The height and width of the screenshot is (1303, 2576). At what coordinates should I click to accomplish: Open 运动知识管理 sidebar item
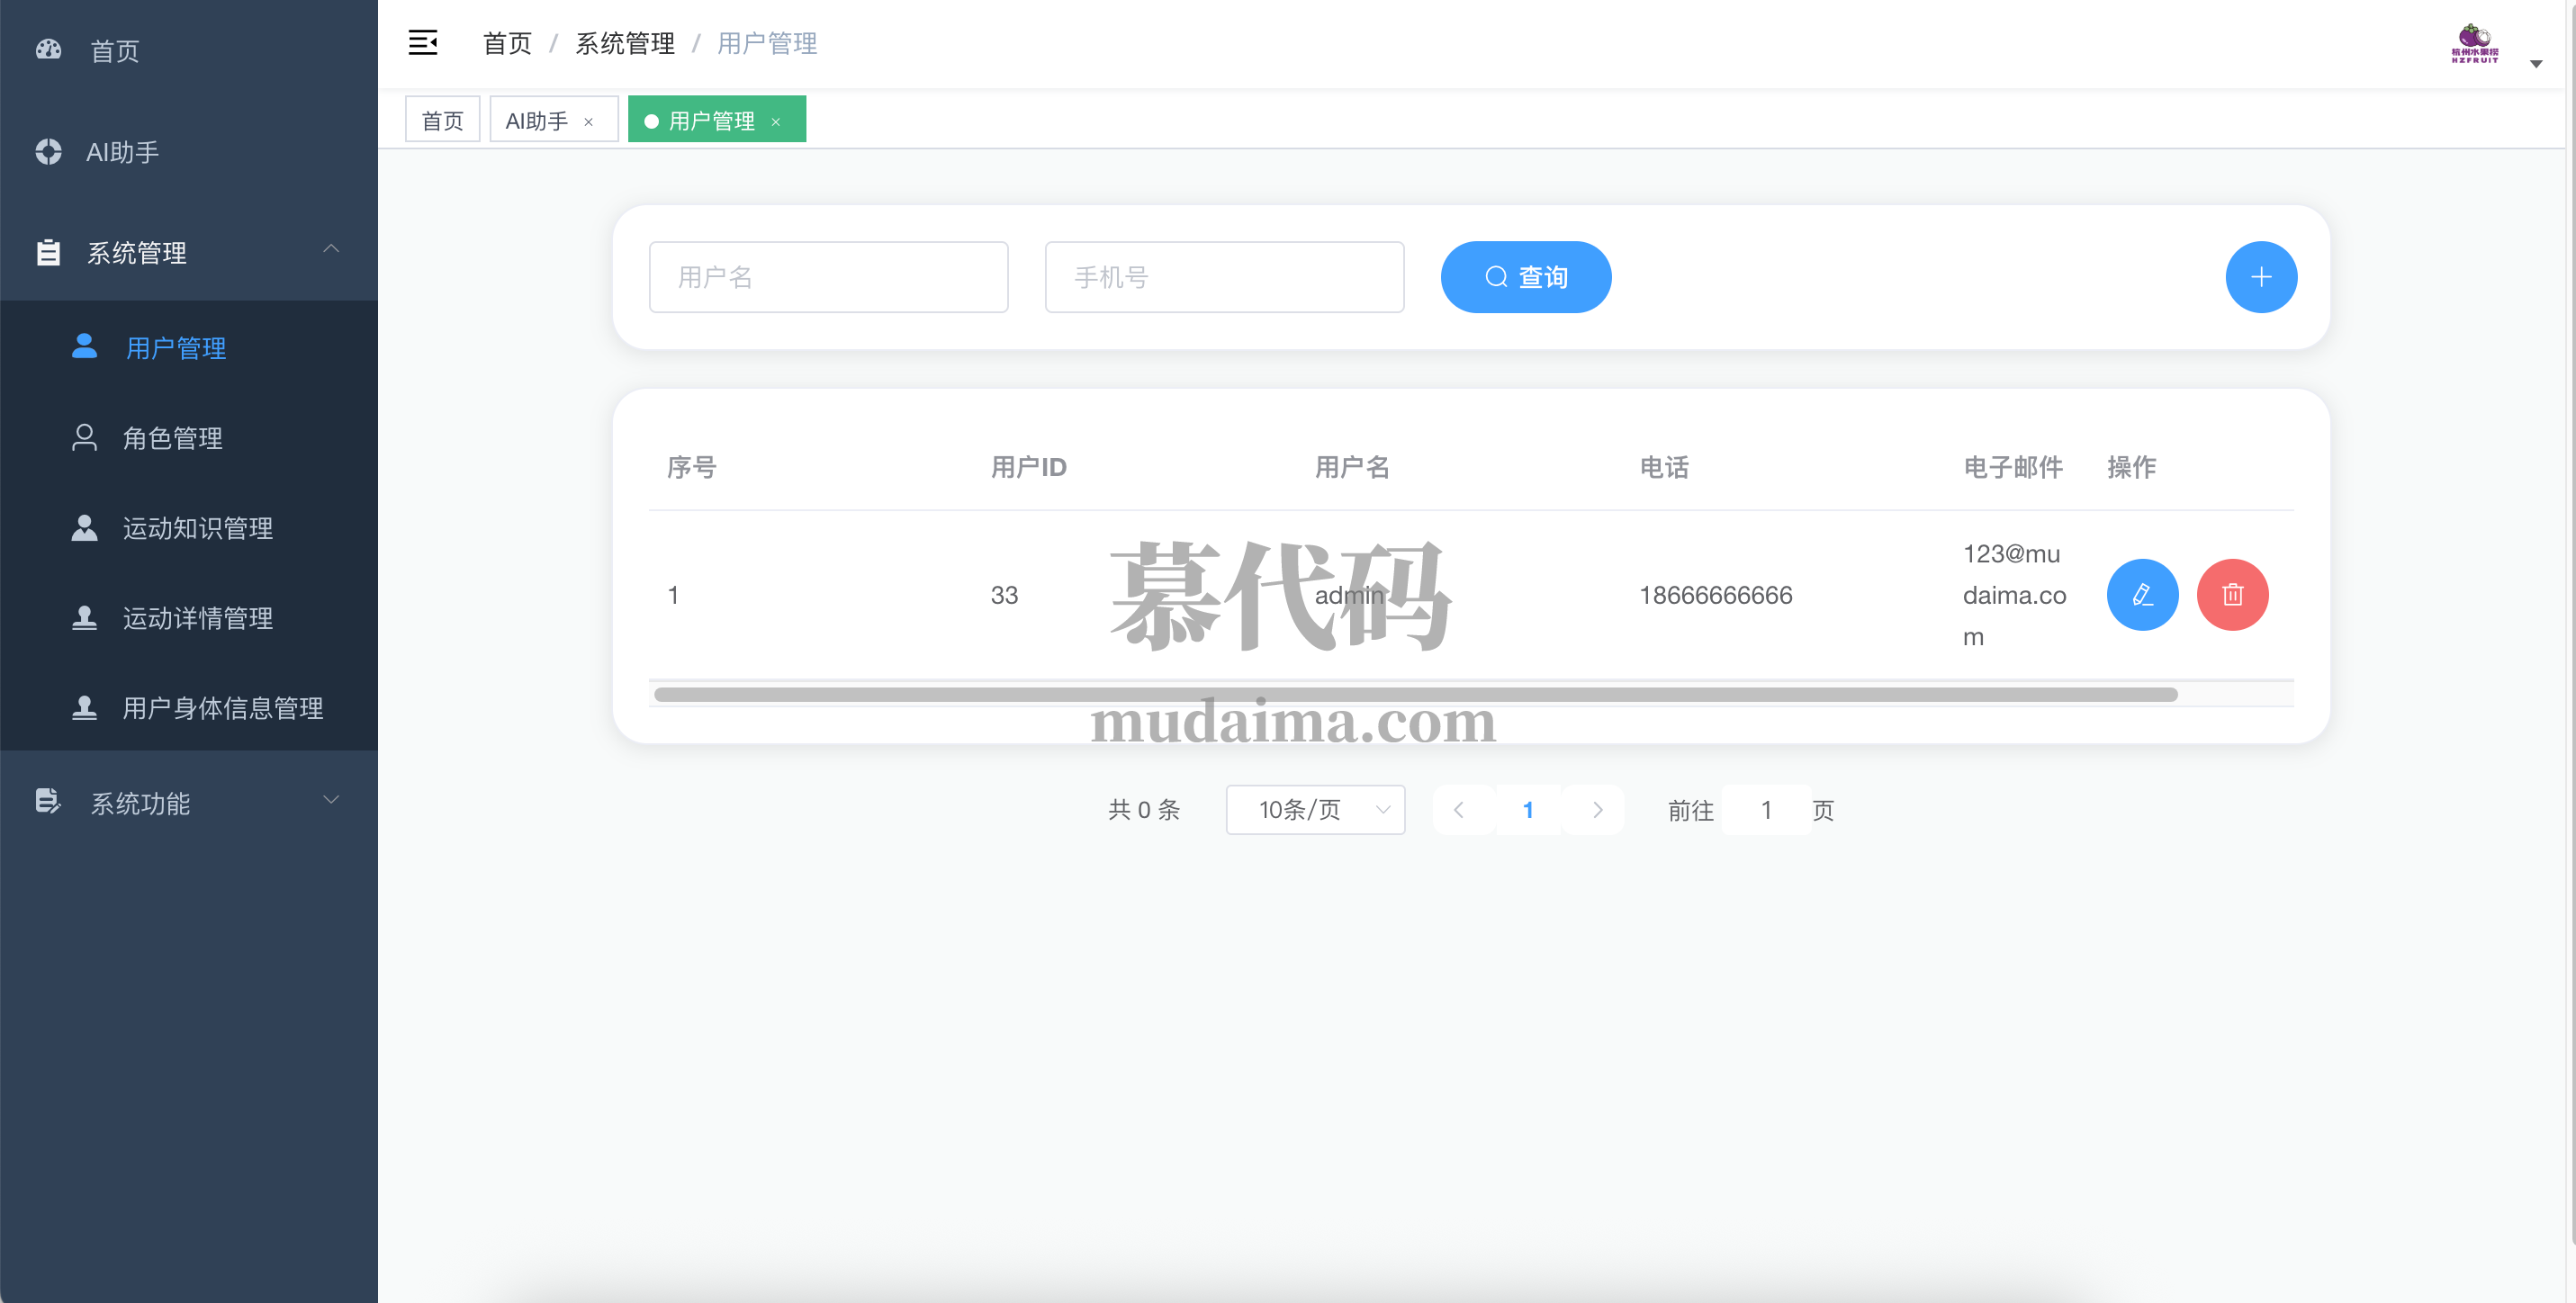(197, 528)
